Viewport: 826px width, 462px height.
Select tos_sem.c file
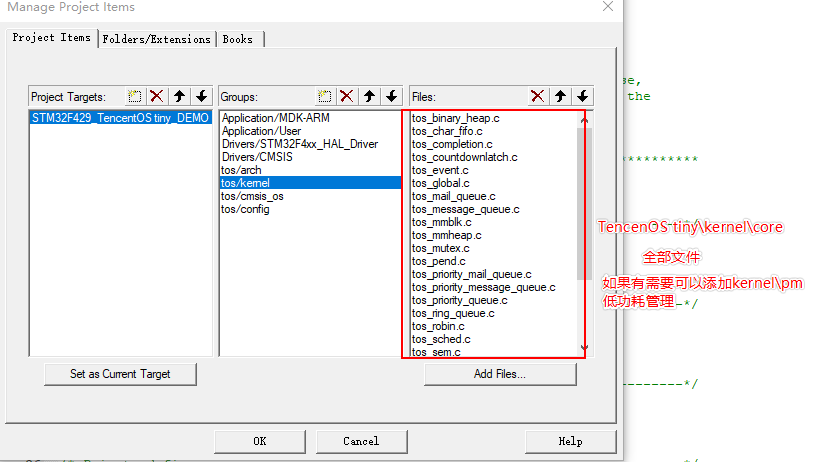[x=436, y=351]
